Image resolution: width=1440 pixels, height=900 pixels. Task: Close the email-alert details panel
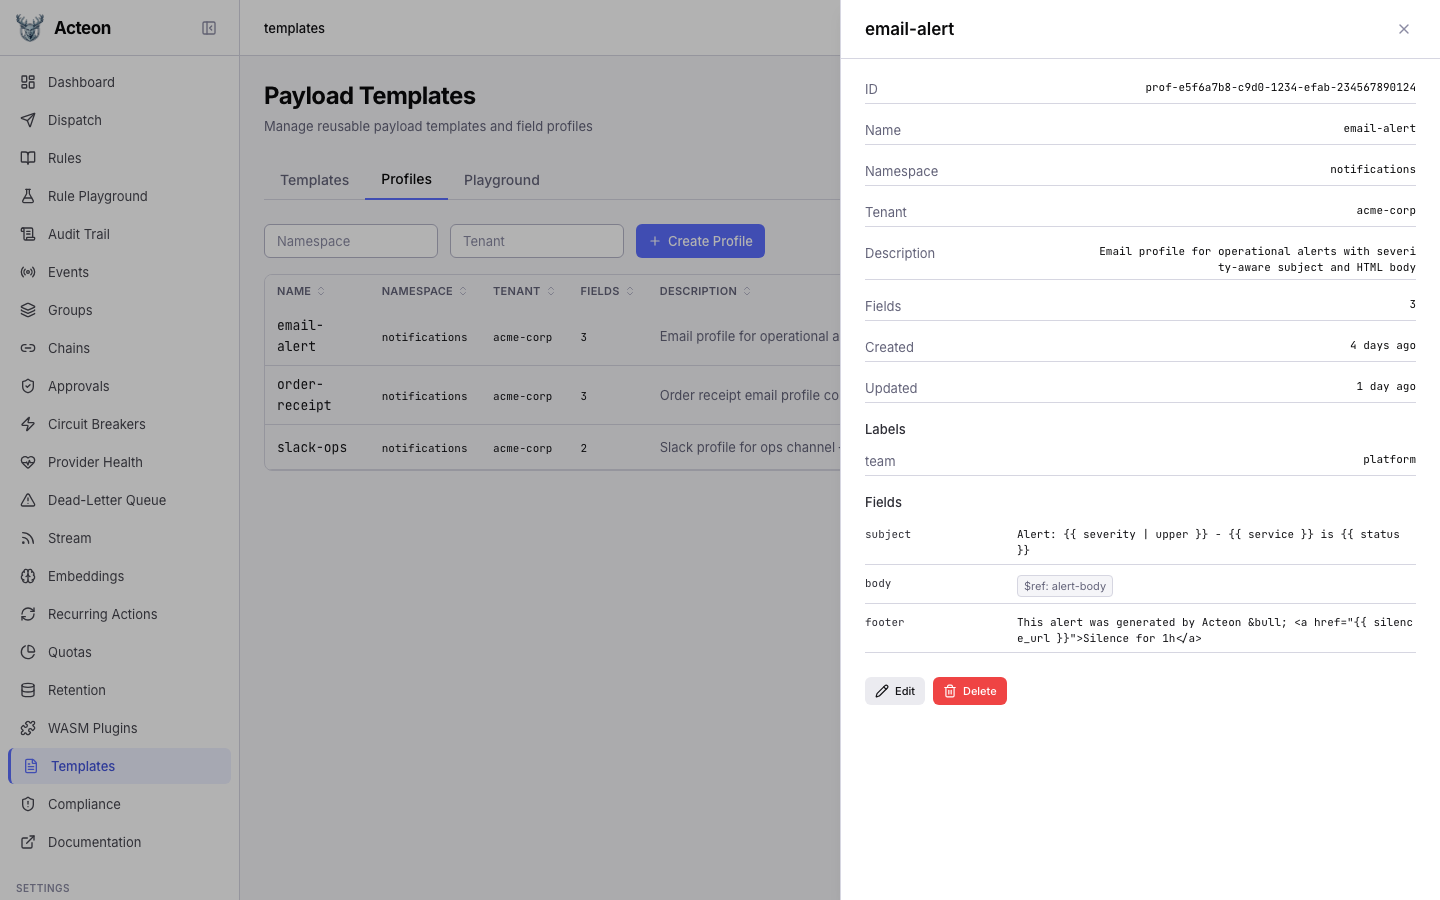[1404, 29]
